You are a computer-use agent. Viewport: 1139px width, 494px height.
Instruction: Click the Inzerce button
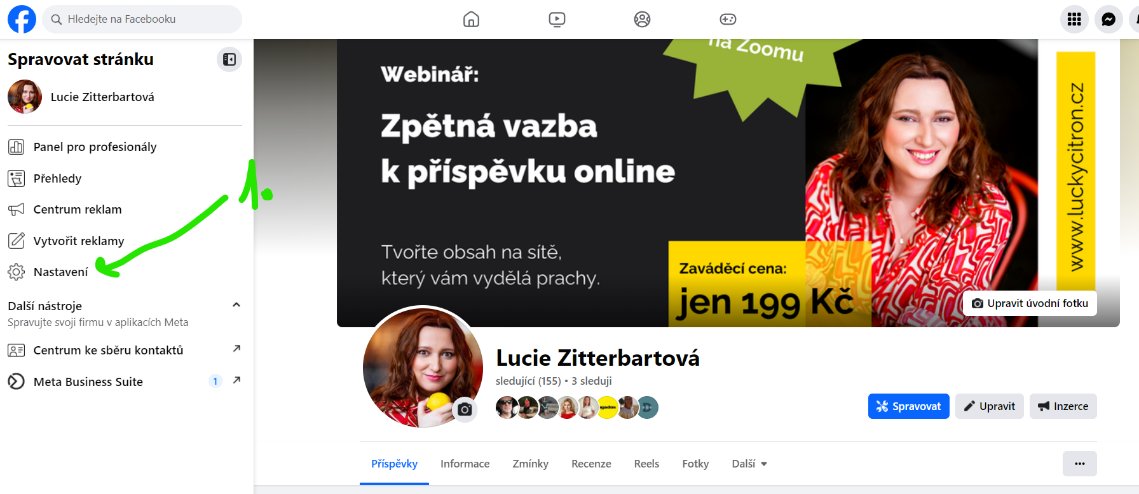[1063, 406]
